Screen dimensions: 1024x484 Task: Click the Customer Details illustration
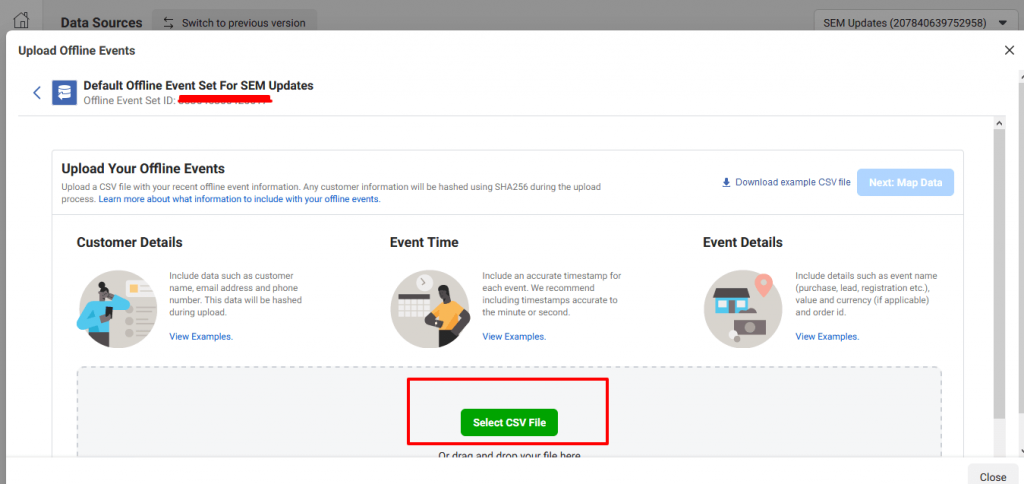pos(118,309)
